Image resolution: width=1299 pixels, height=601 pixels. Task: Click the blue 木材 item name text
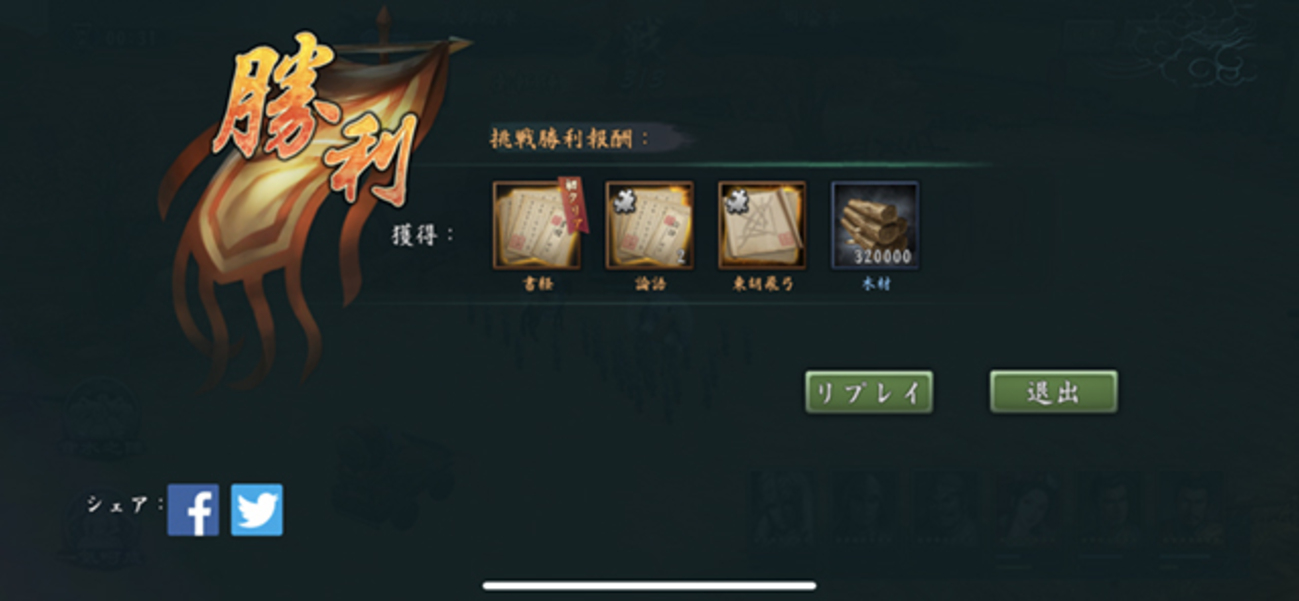[876, 284]
